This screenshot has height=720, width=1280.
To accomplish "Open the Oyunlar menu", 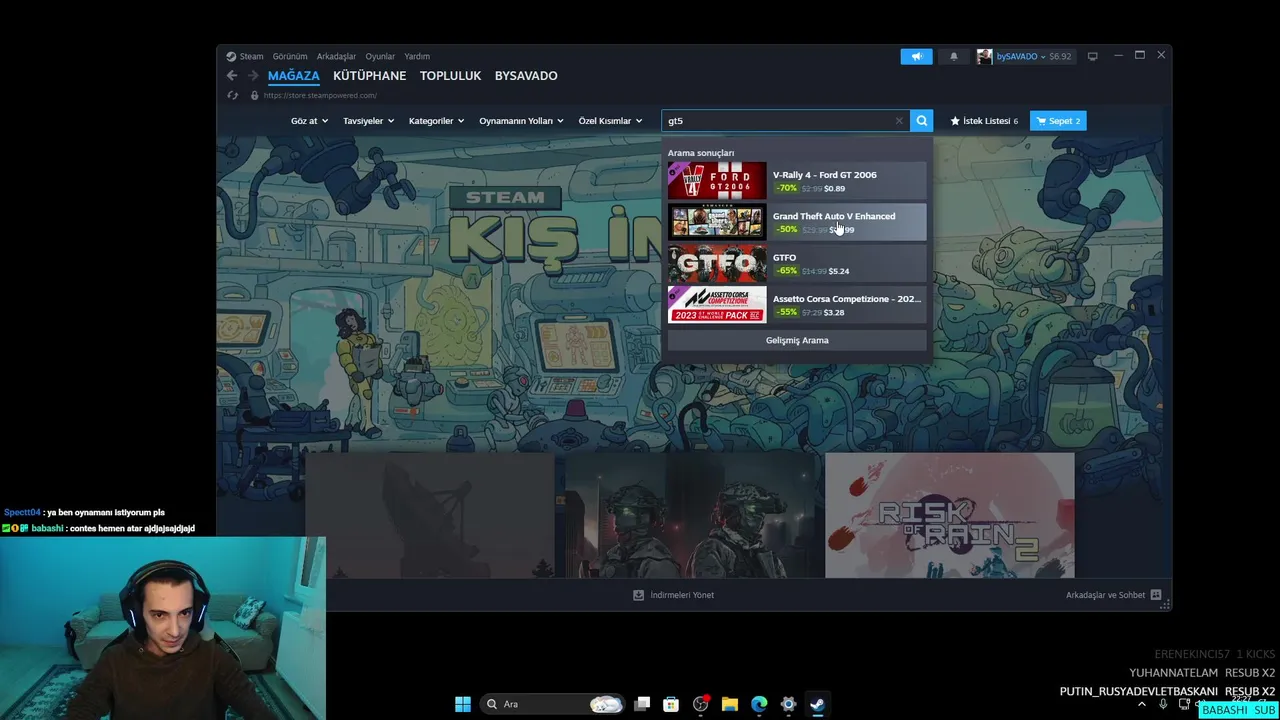I will tap(380, 56).
